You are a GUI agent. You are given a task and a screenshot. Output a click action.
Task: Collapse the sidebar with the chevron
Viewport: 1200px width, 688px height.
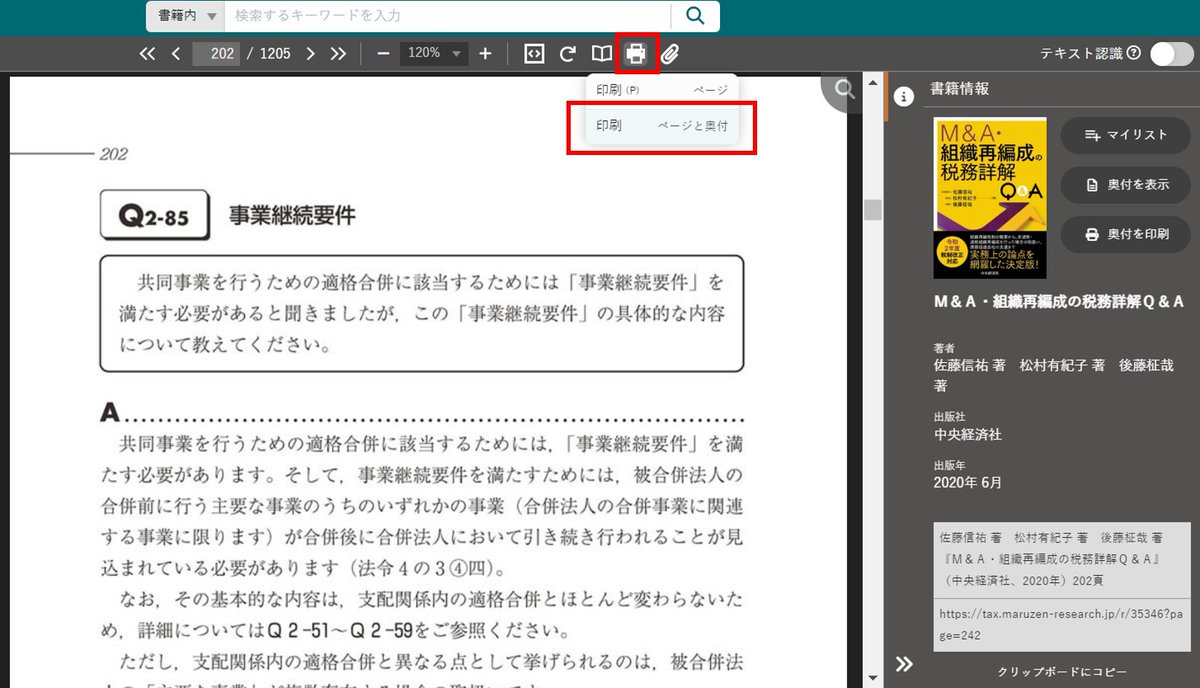pyautogui.click(x=903, y=663)
